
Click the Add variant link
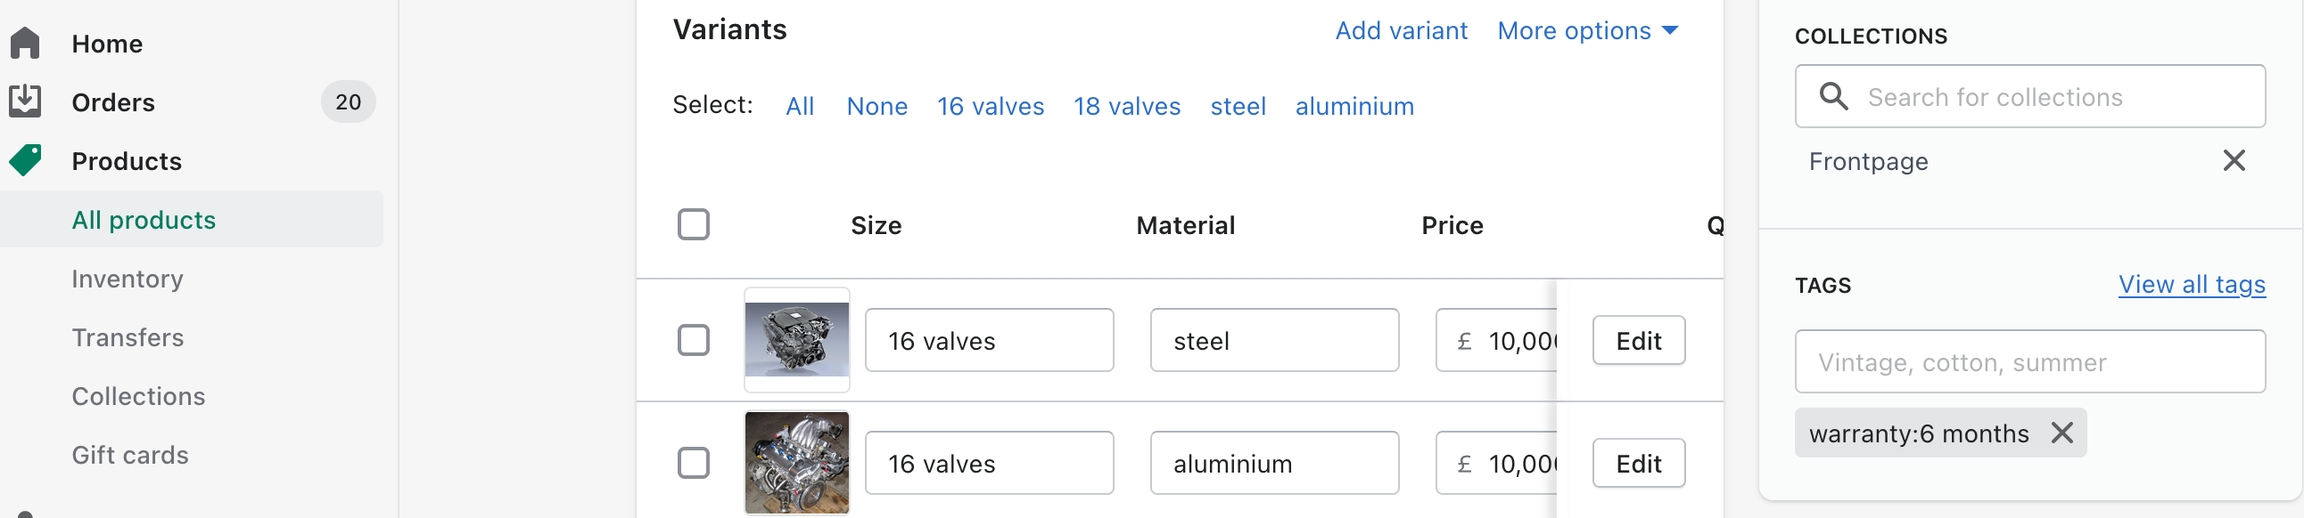pyautogui.click(x=1401, y=31)
